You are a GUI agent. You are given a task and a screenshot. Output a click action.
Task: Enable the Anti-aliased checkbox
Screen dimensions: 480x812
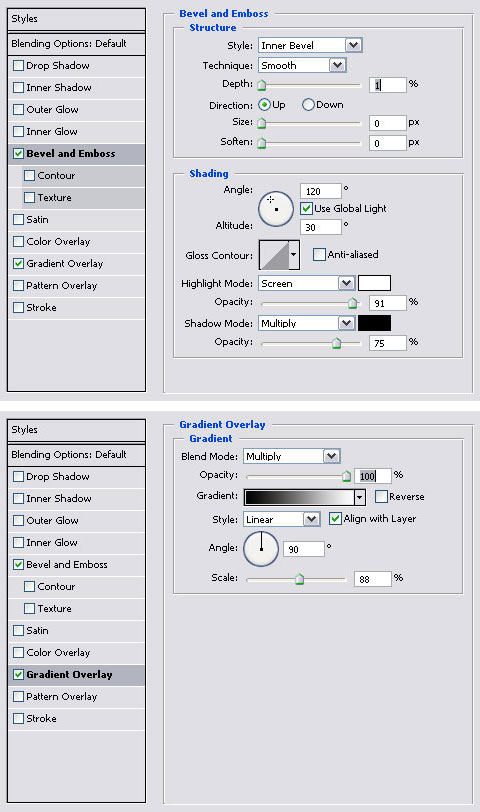click(319, 254)
